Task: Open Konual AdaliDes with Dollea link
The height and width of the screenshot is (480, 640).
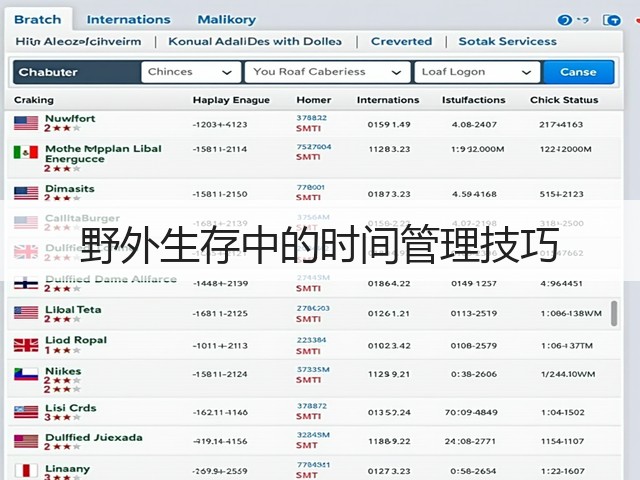Action: [x=255, y=42]
